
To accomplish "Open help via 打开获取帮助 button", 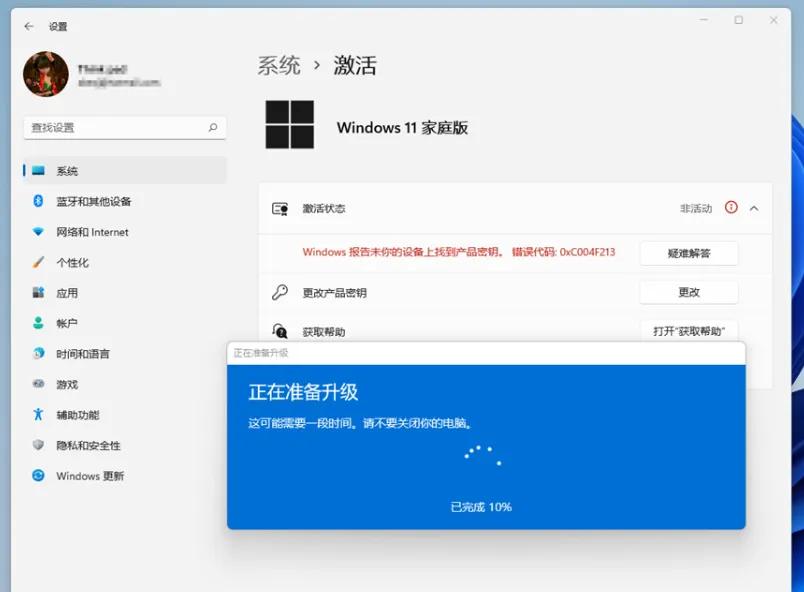I will click(x=690, y=331).
